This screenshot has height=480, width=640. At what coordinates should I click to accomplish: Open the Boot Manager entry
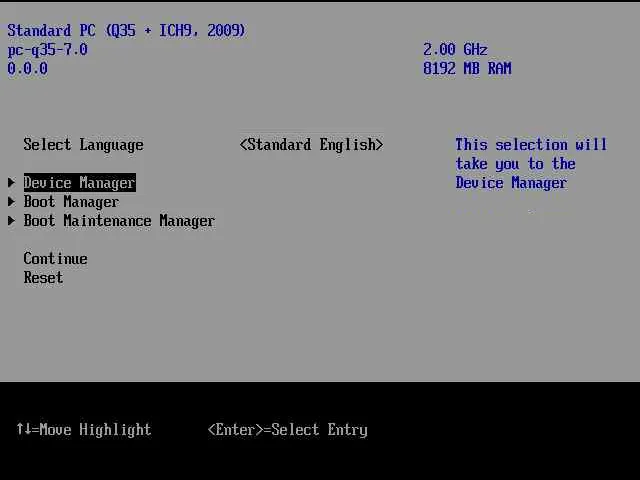71,202
